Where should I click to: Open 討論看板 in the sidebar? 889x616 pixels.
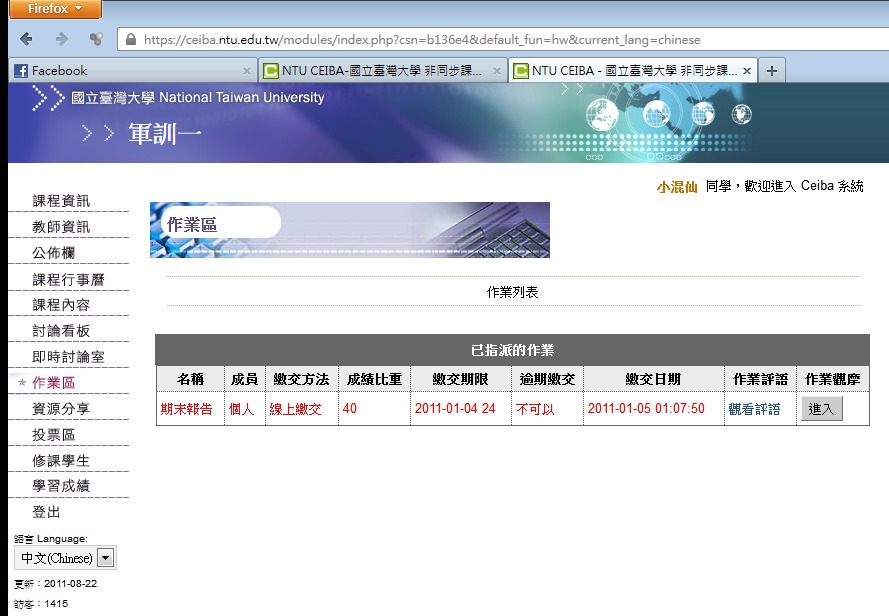click(x=61, y=331)
